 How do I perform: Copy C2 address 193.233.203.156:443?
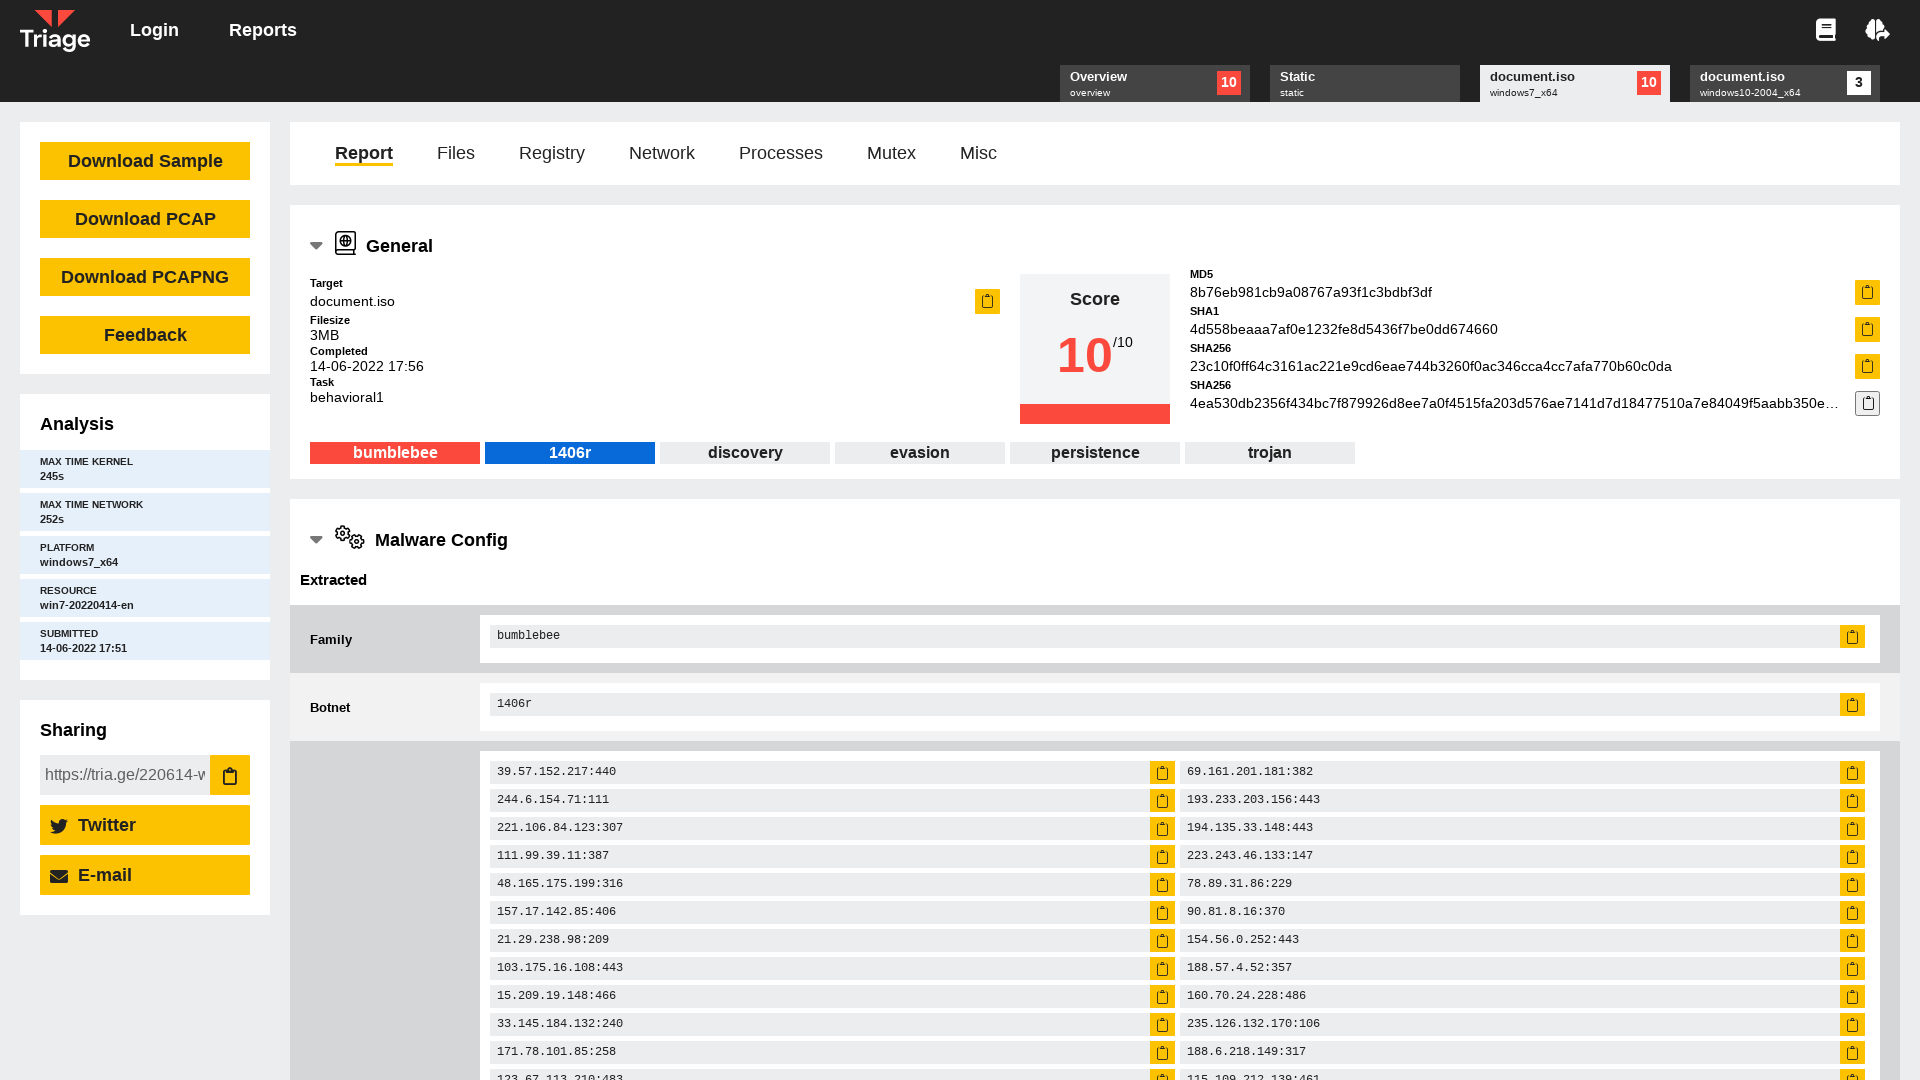click(1852, 801)
